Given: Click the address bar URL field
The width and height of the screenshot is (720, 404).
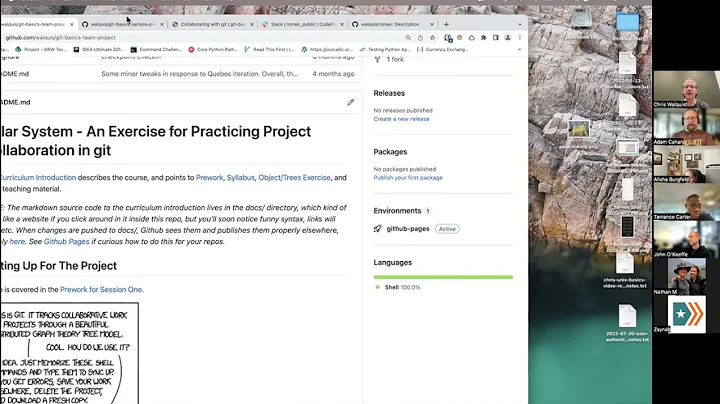Looking at the screenshot, I should pos(202,38).
